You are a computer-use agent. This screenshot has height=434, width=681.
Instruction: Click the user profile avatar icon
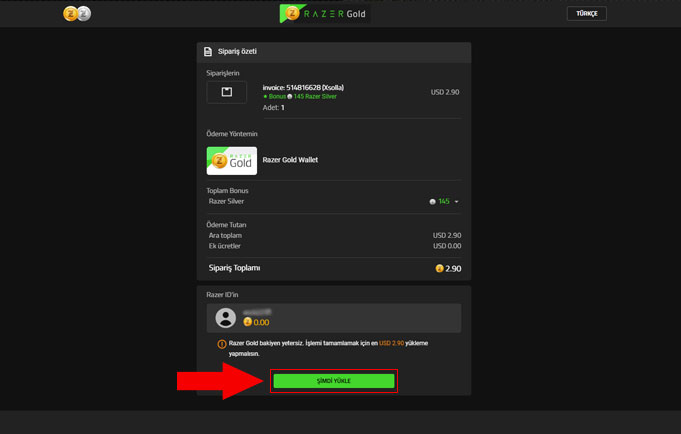[226, 318]
